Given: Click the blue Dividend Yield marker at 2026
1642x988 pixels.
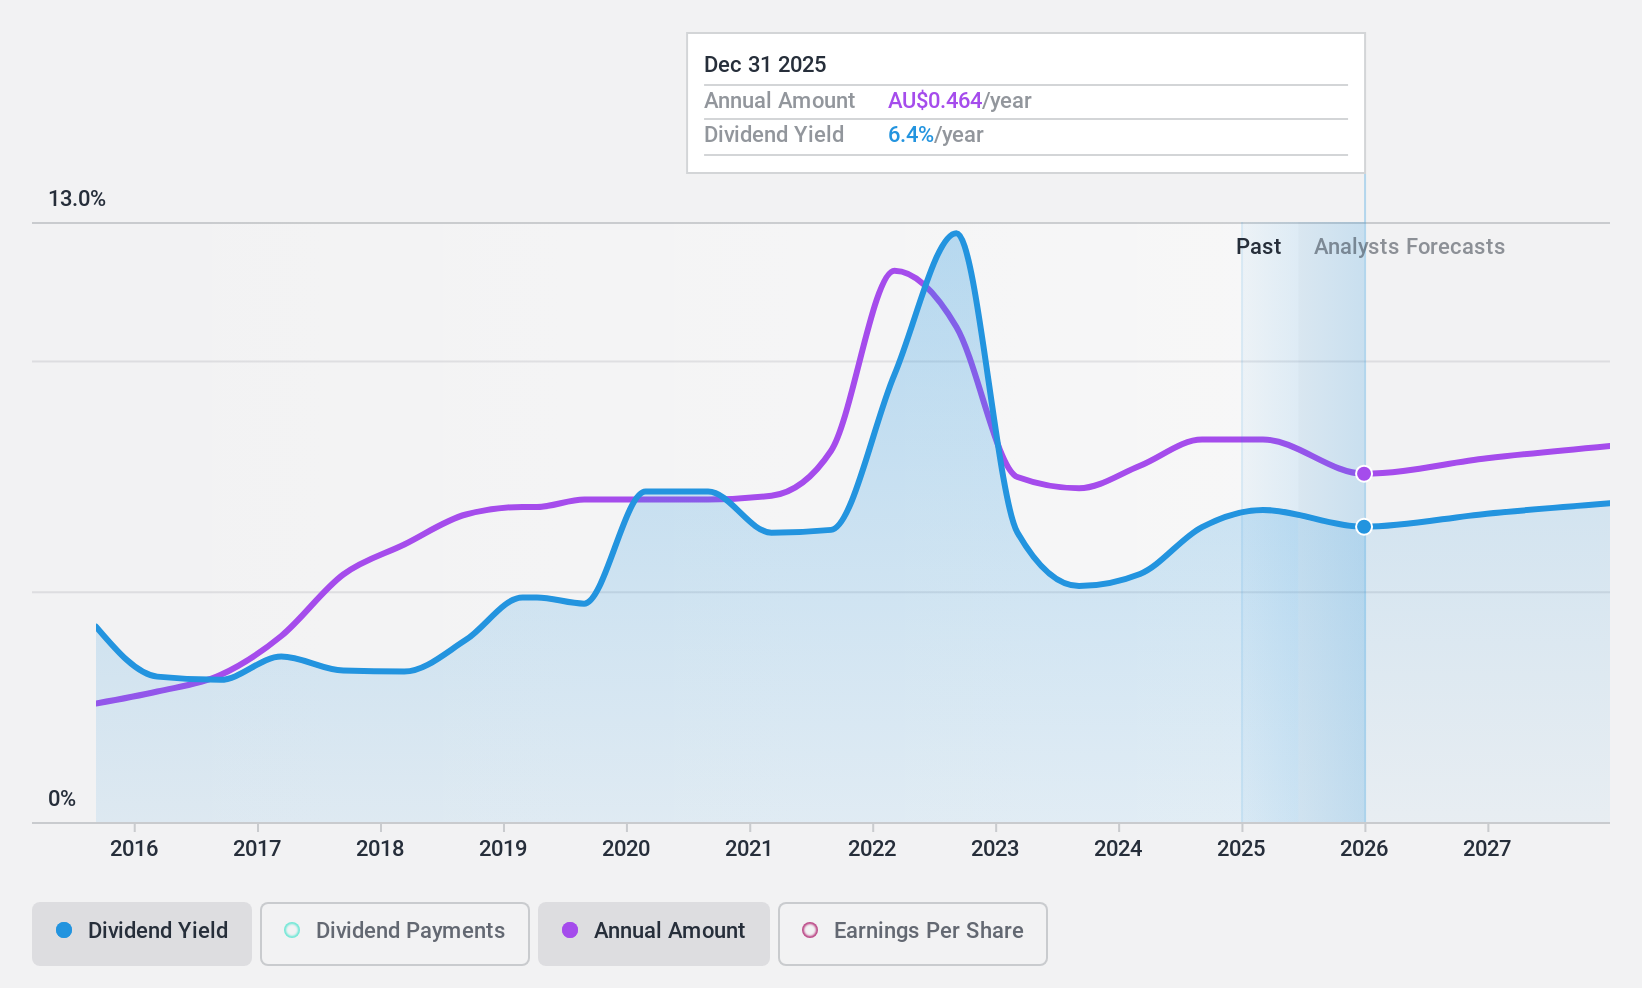Looking at the screenshot, I should pos(1364,527).
